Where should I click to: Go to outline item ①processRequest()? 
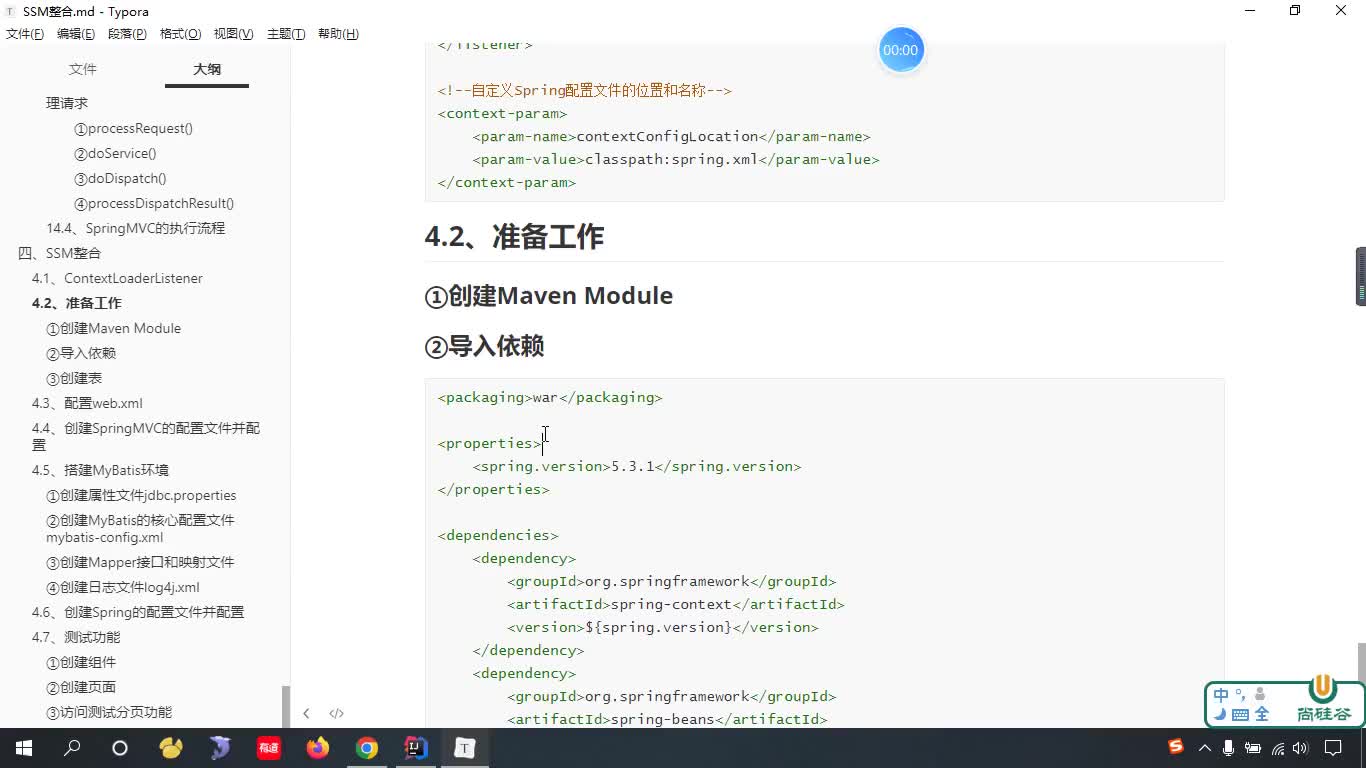133,128
